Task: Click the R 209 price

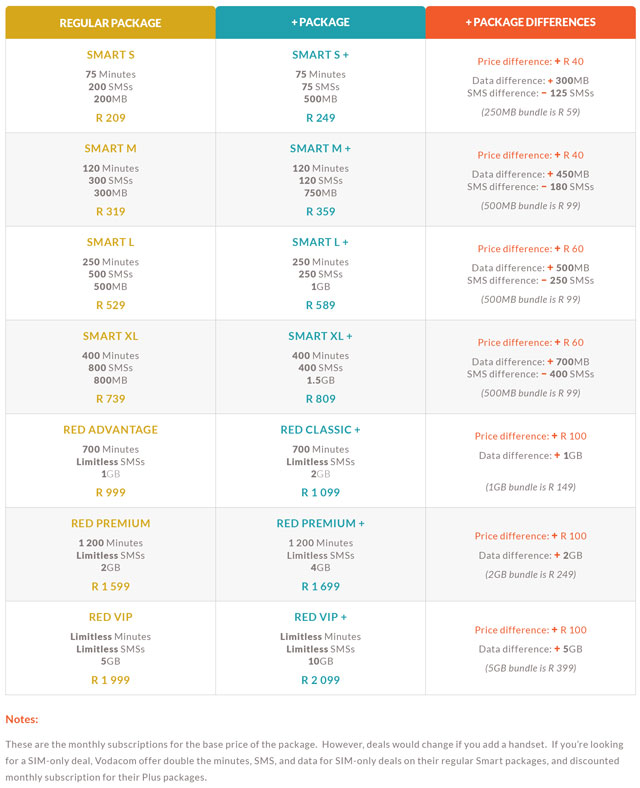Action: click(x=110, y=118)
